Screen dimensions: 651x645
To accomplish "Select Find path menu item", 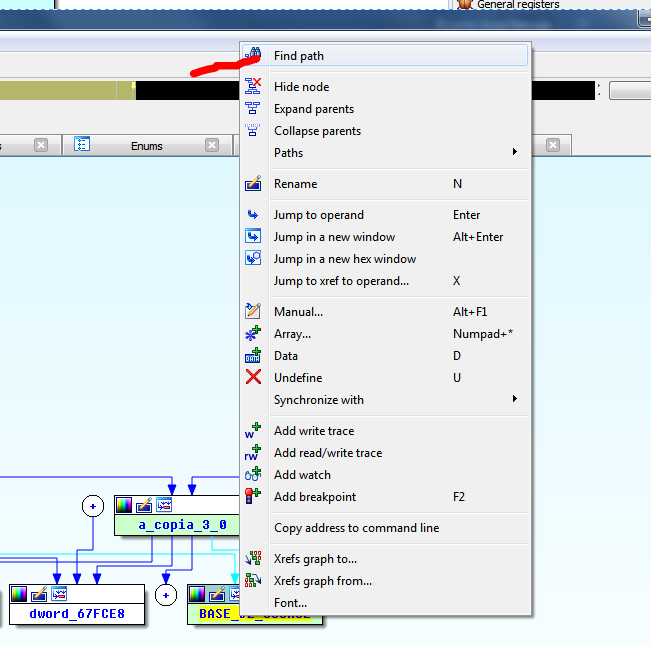I will (x=298, y=56).
